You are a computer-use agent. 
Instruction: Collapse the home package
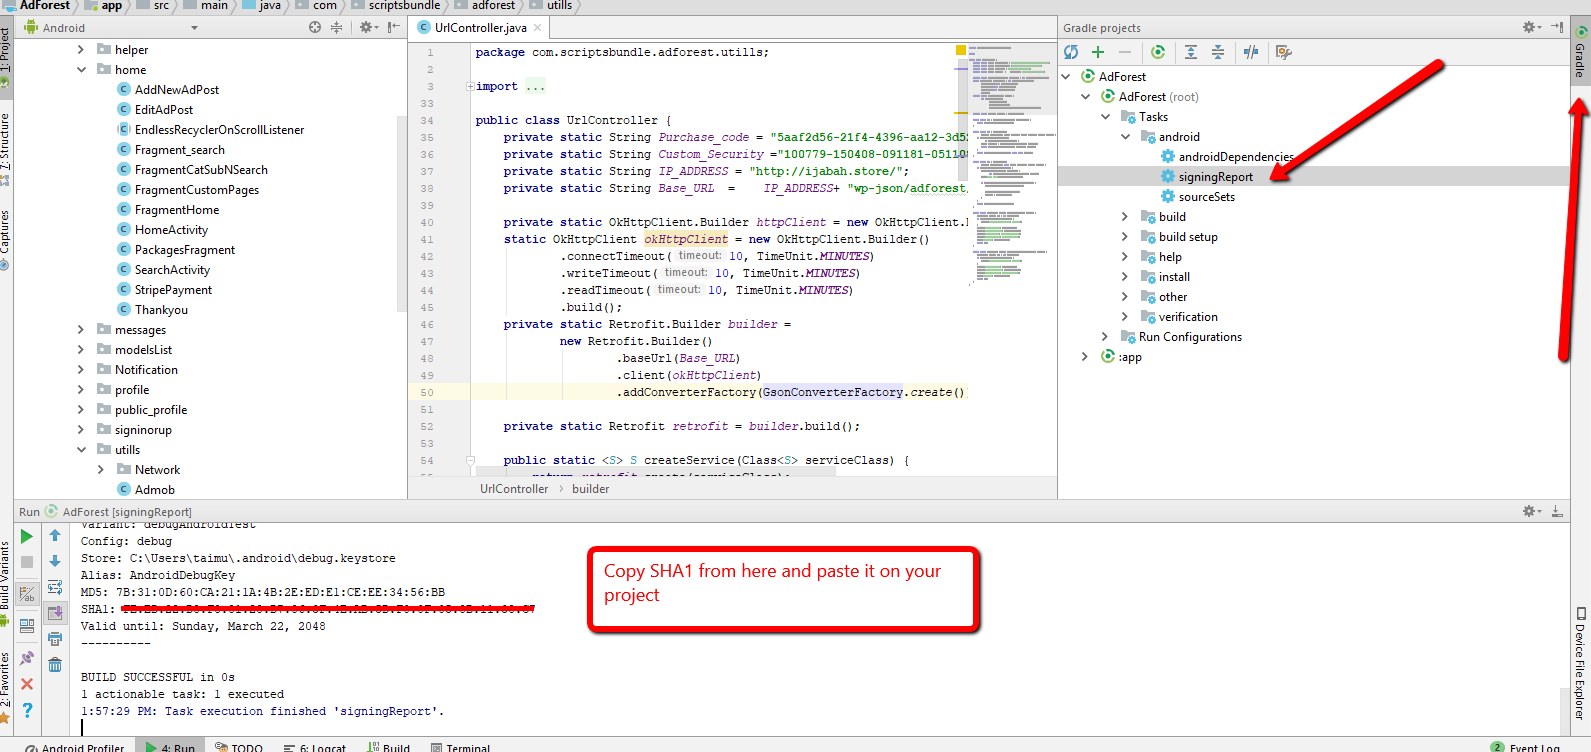coord(81,69)
